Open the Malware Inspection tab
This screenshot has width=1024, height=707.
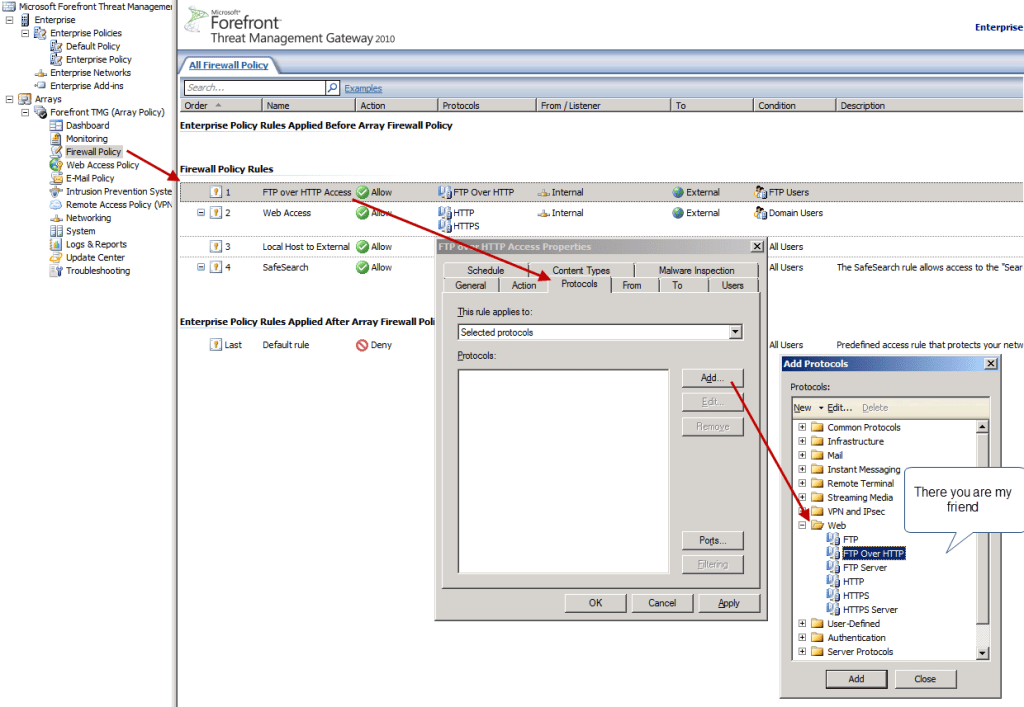pos(696,270)
